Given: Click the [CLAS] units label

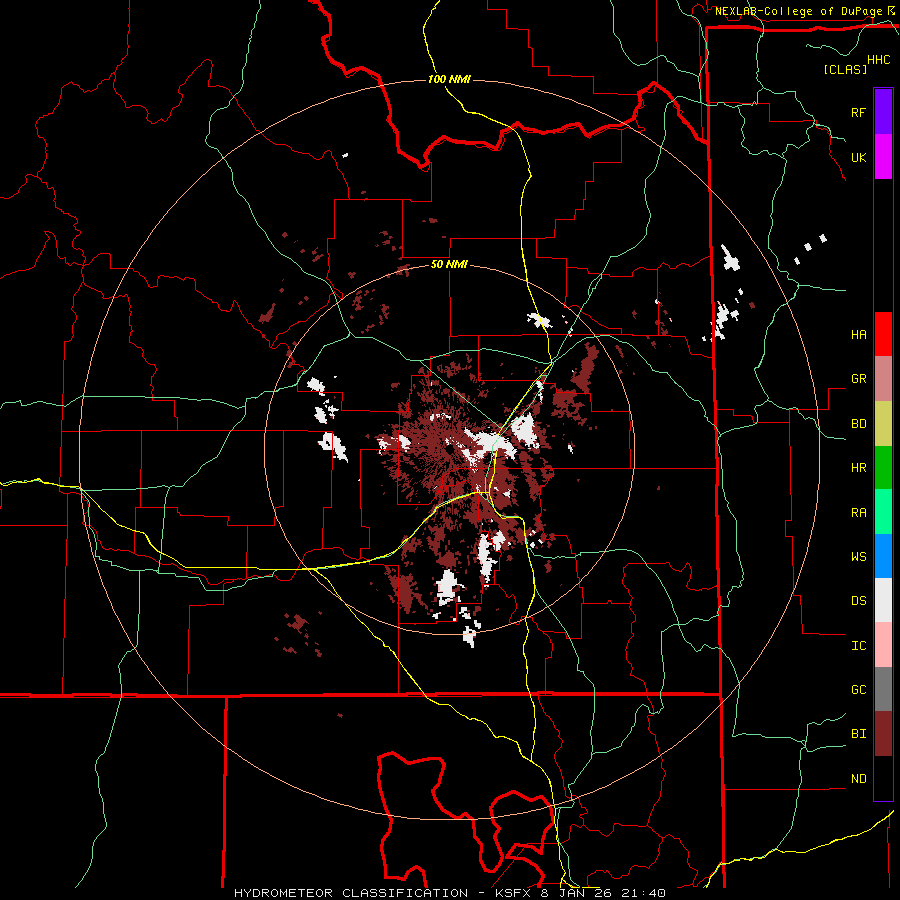Looking at the screenshot, I should (x=845, y=69).
